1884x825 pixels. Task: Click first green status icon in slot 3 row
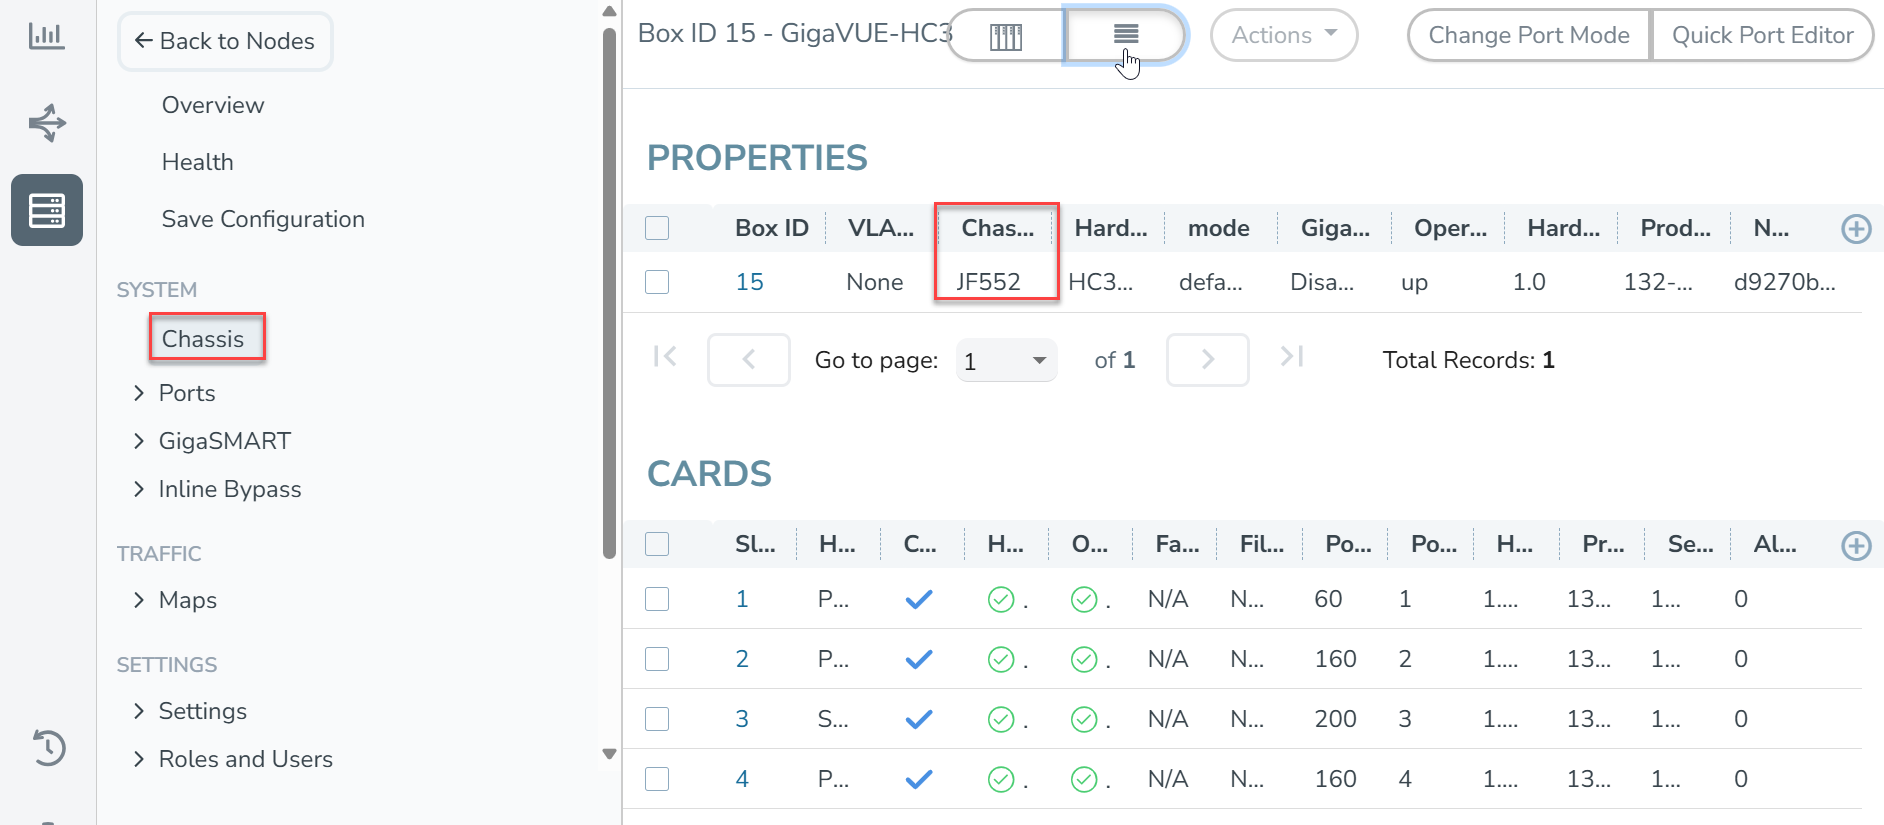(x=1001, y=719)
